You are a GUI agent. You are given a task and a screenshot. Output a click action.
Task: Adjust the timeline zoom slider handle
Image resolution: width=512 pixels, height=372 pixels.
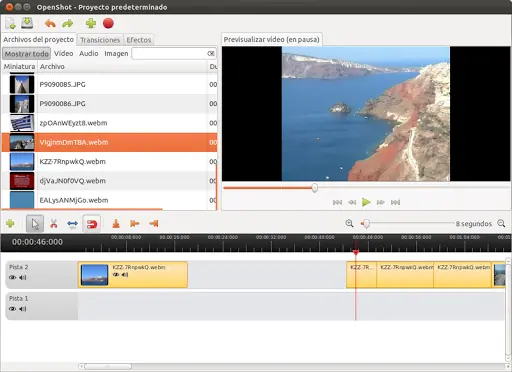[366, 224]
